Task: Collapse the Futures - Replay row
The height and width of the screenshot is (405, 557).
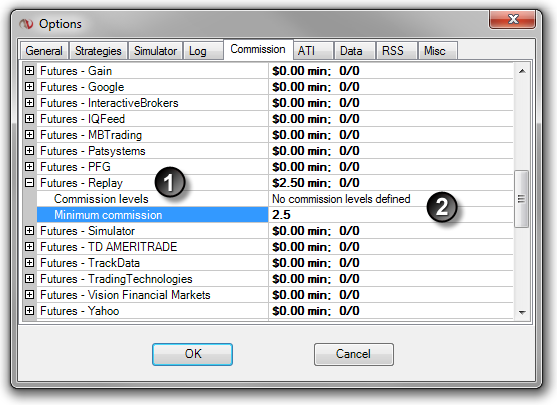Action: [29, 183]
